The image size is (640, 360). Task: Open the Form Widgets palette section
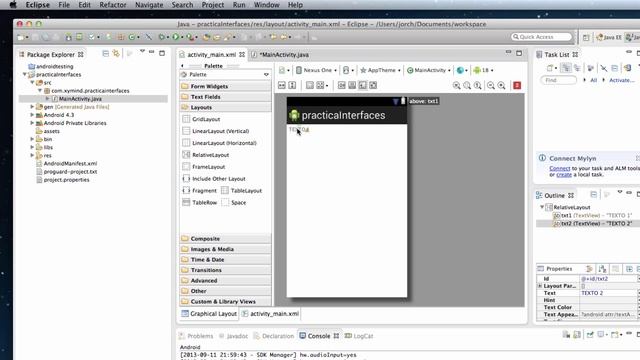(x=225, y=86)
